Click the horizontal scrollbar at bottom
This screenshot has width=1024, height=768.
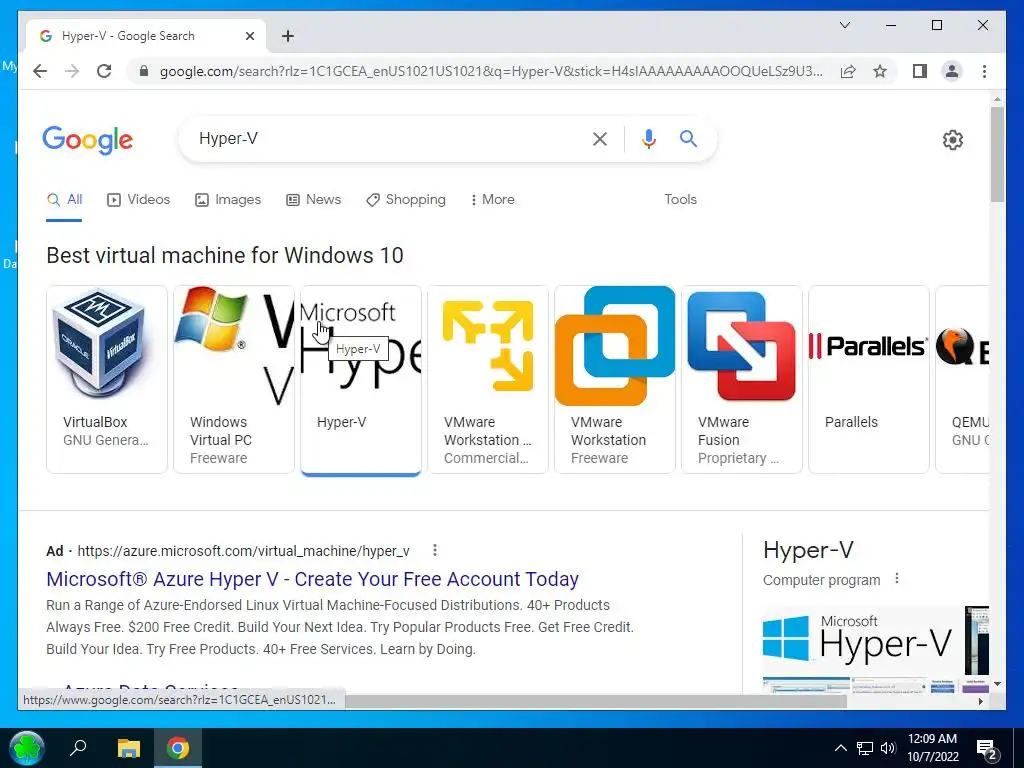[596, 701]
